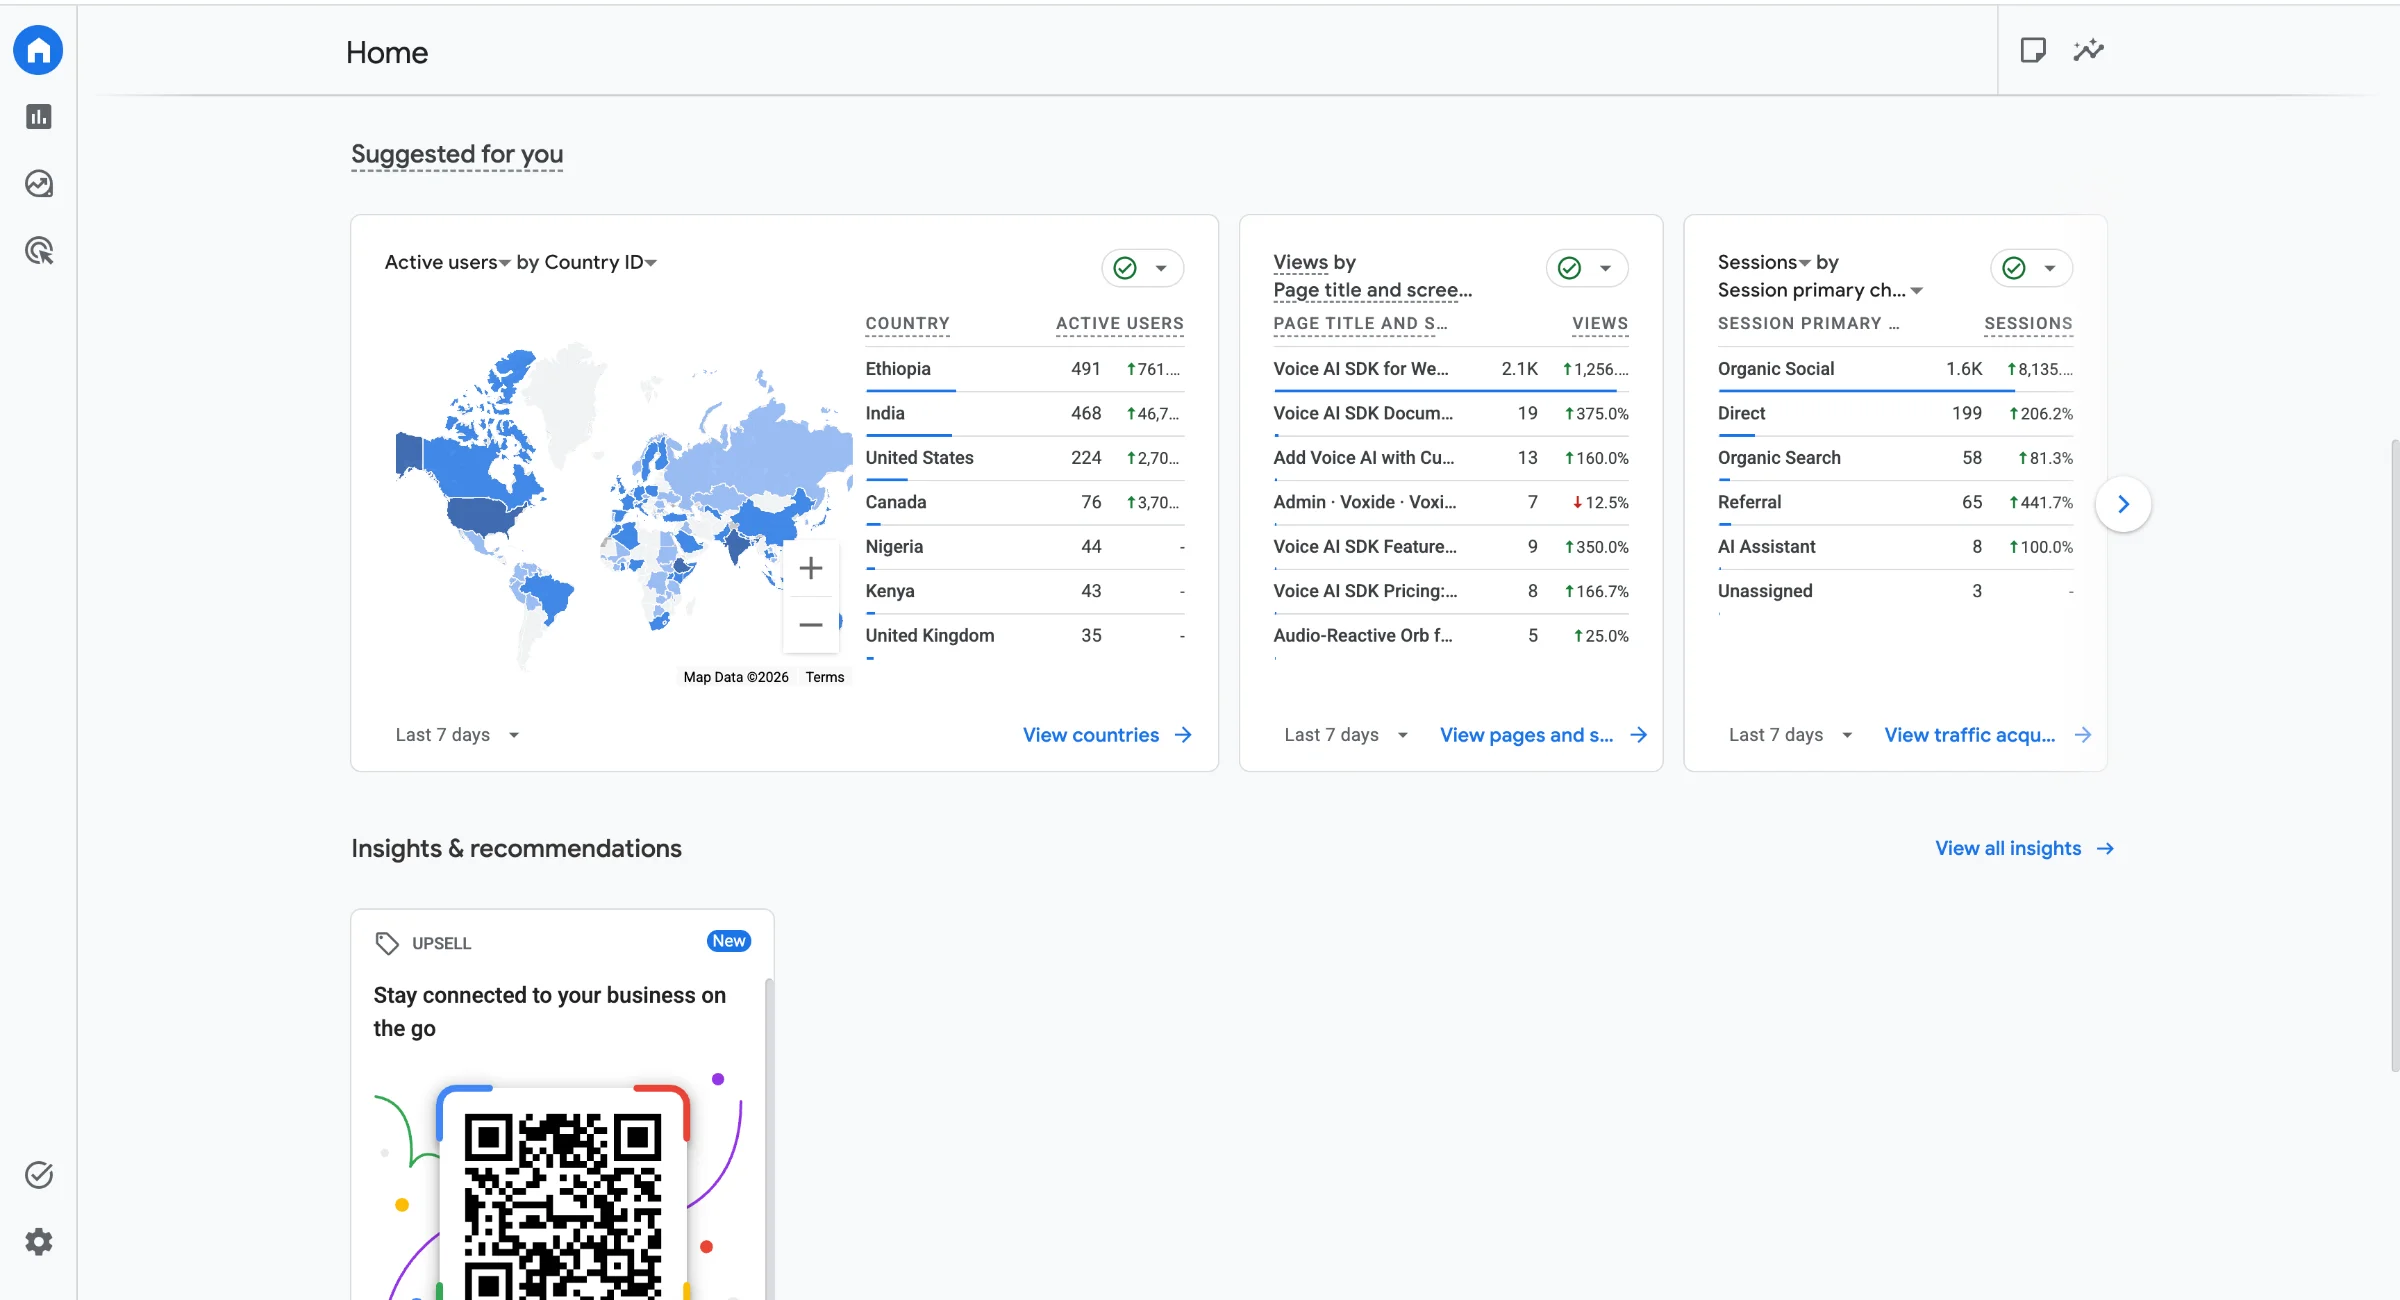Zoom in on the world map
The image size is (2400, 1300).
pyautogui.click(x=811, y=569)
